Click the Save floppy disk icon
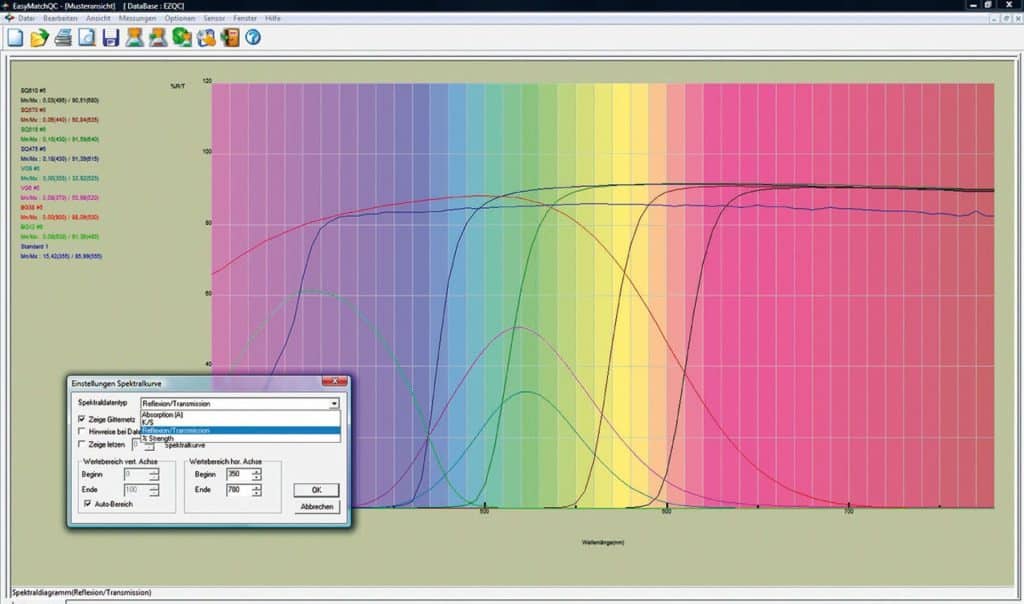Viewport: 1024px width, 604px height. 110,38
